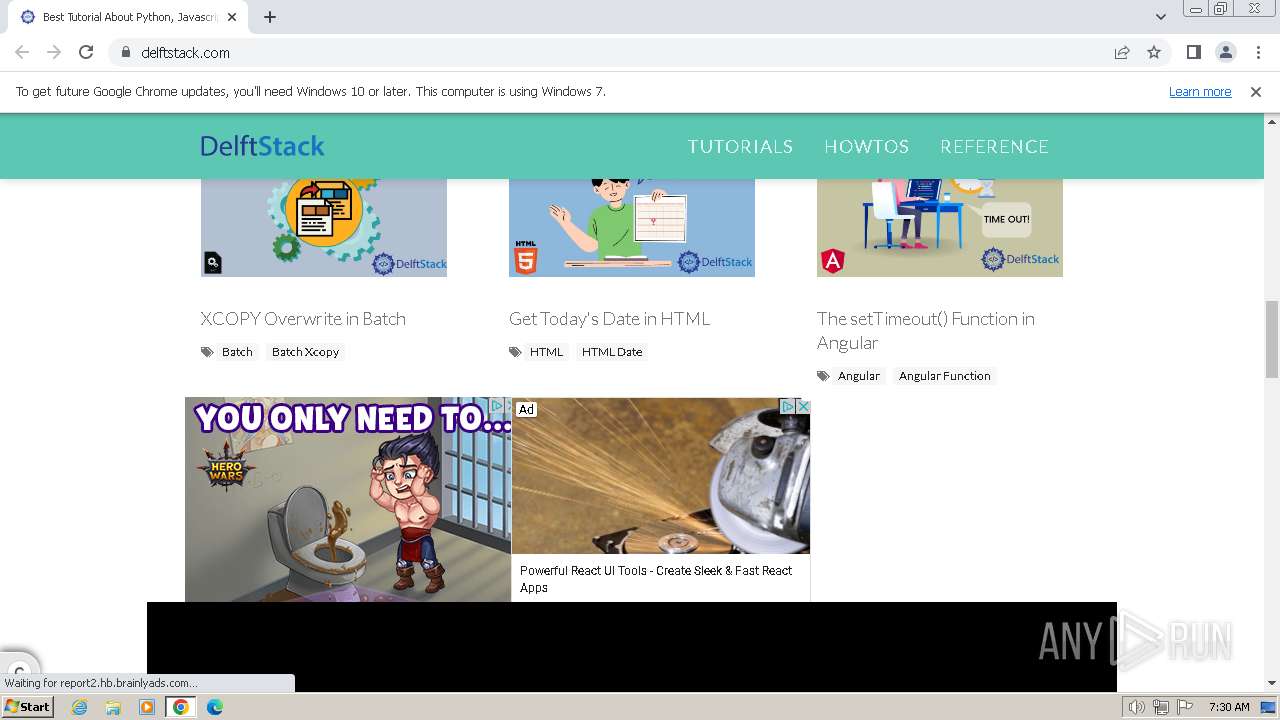
Task: Open Microsoft Edge from the taskbar
Action: 215,707
